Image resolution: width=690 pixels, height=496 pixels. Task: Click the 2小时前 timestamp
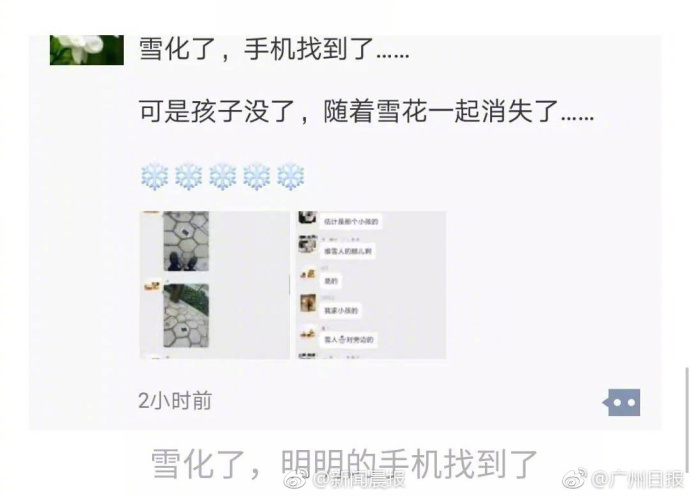coord(175,400)
